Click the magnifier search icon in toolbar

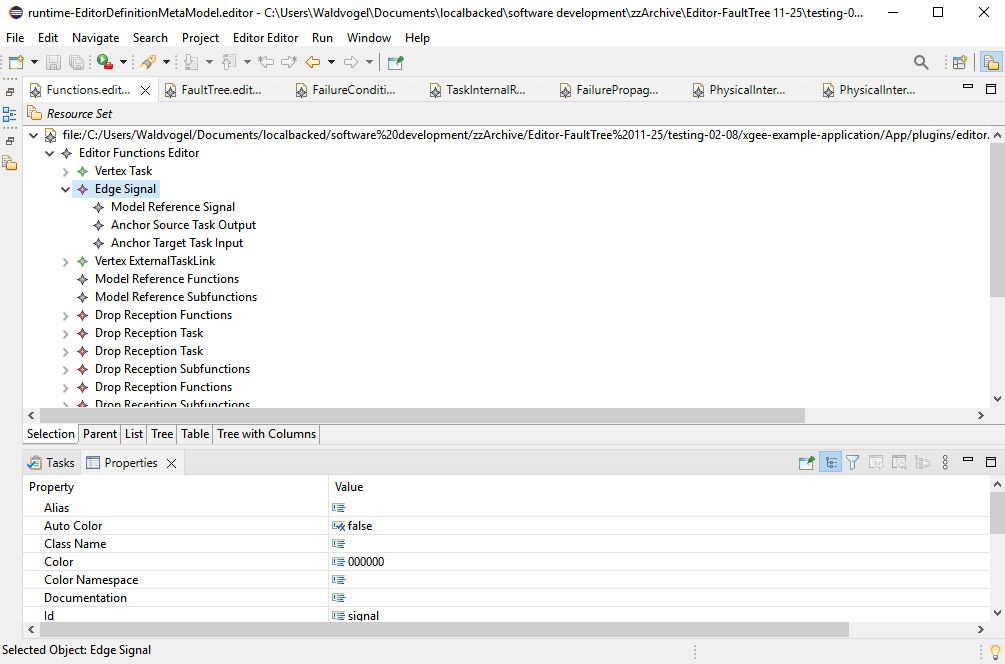pyautogui.click(x=921, y=62)
